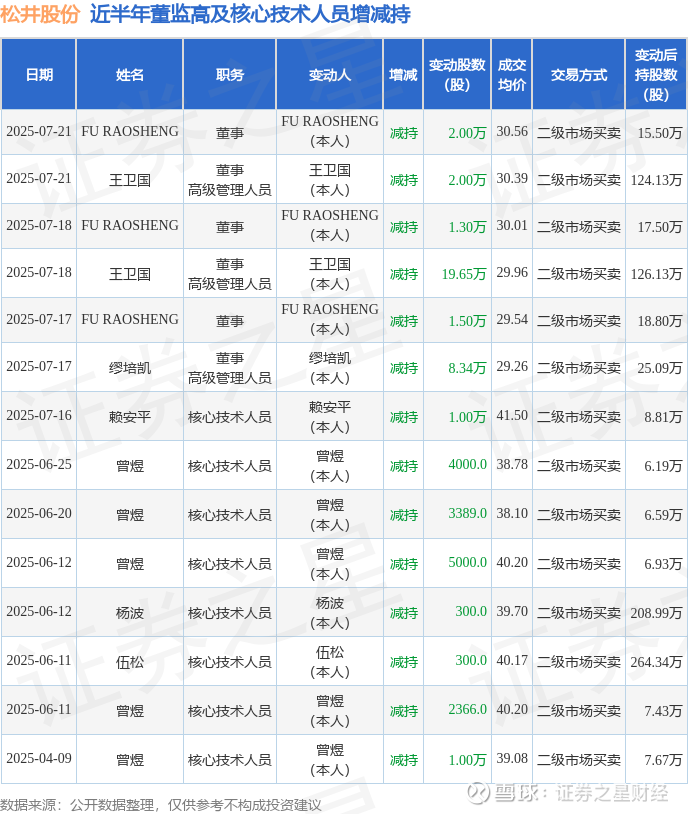The height and width of the screenshot is (814, 688).
Task: Select the price cell 40.17
Action: click(x=512, y=660)
